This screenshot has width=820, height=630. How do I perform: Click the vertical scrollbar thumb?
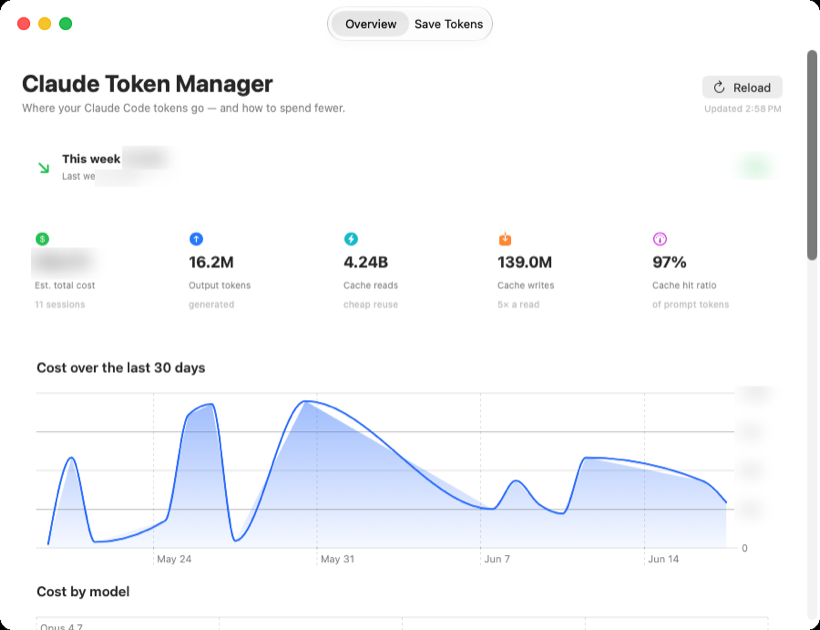click(812, 155)
